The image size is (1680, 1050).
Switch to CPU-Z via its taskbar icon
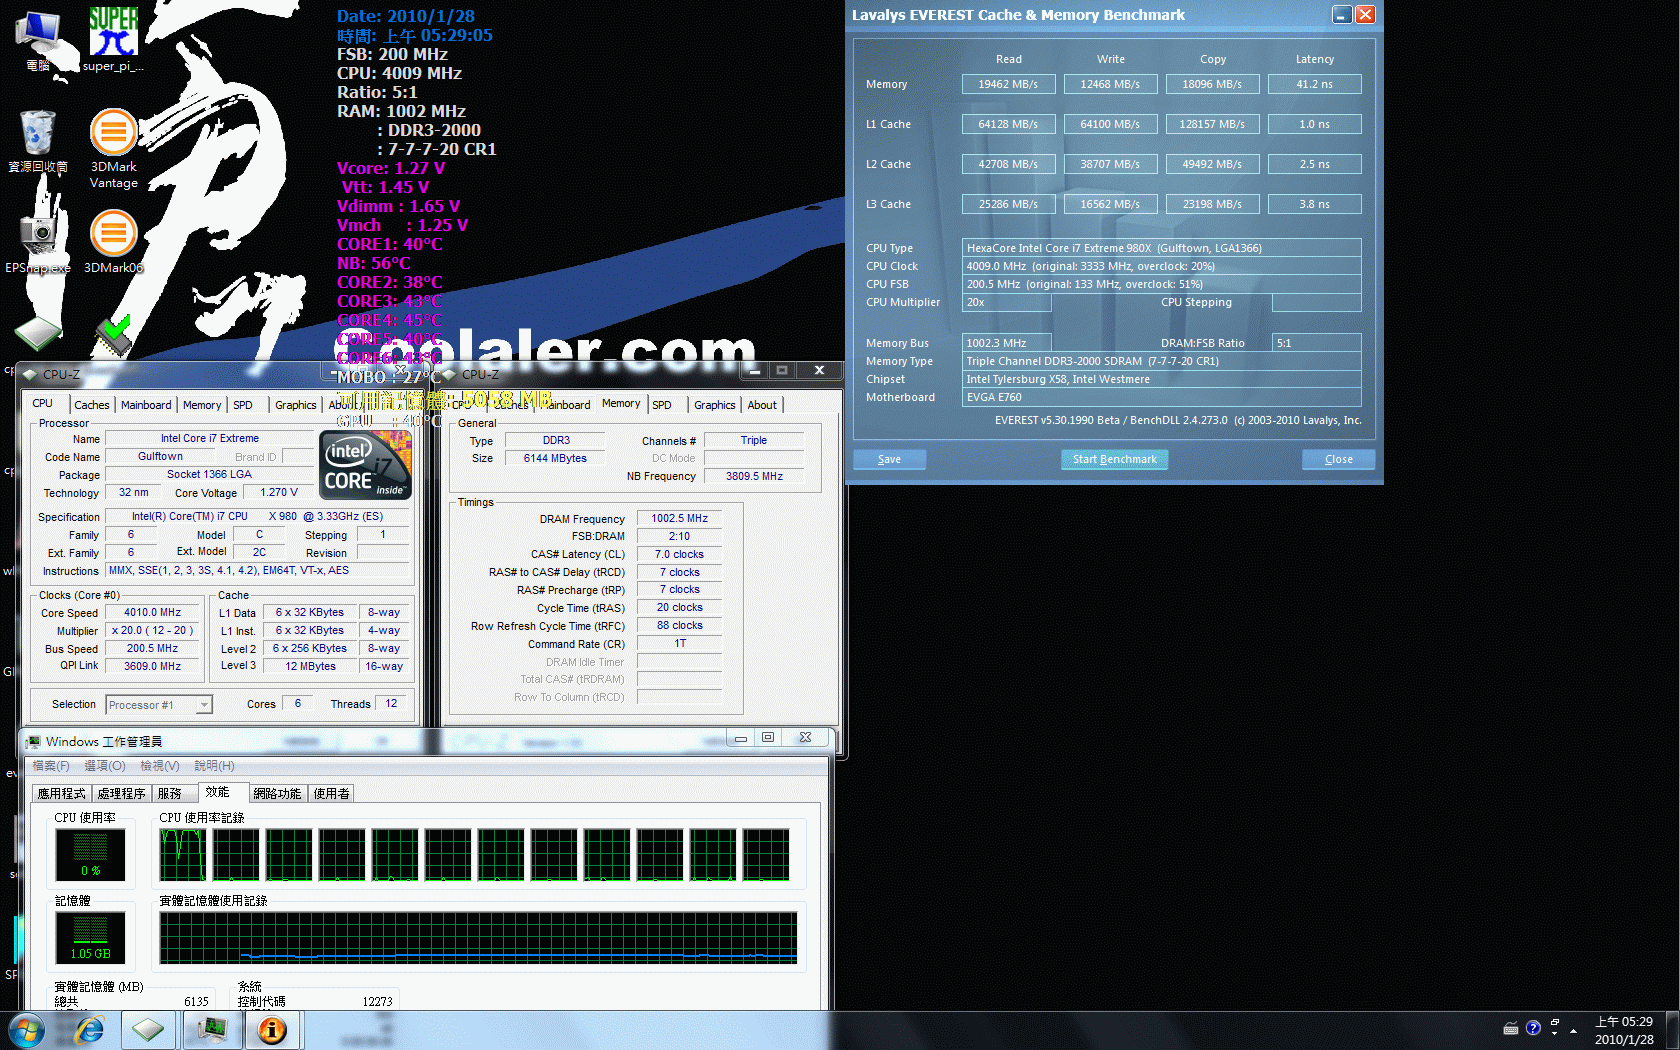(x=148, y=1030)
